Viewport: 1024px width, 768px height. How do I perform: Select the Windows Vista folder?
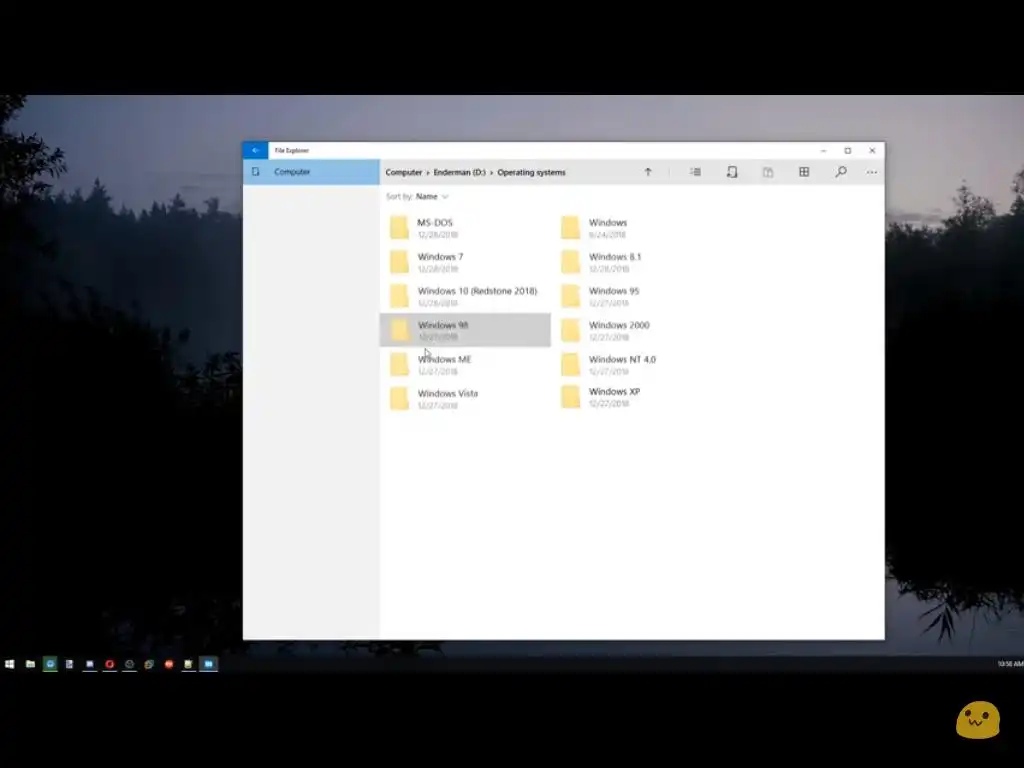[465, 398]
